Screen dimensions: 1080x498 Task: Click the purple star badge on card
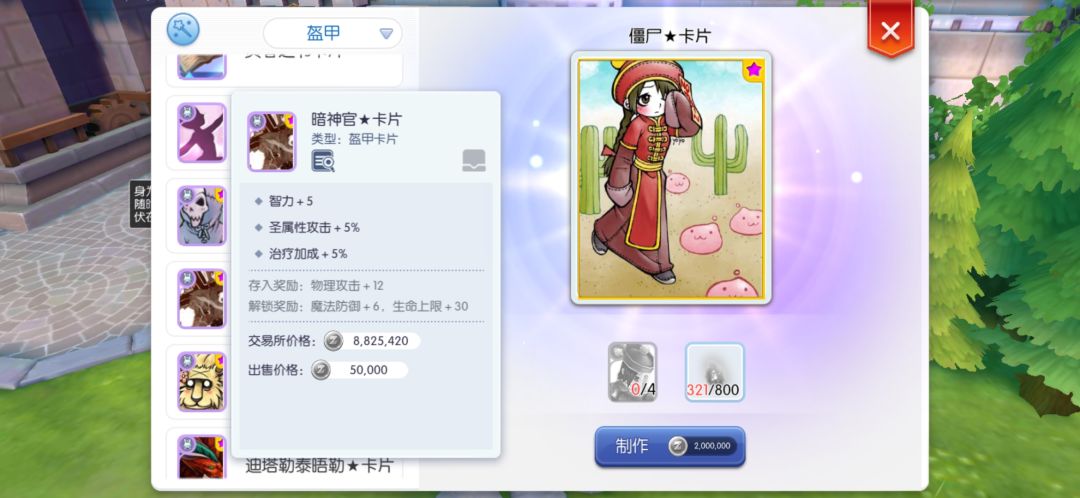pos(752,70)
